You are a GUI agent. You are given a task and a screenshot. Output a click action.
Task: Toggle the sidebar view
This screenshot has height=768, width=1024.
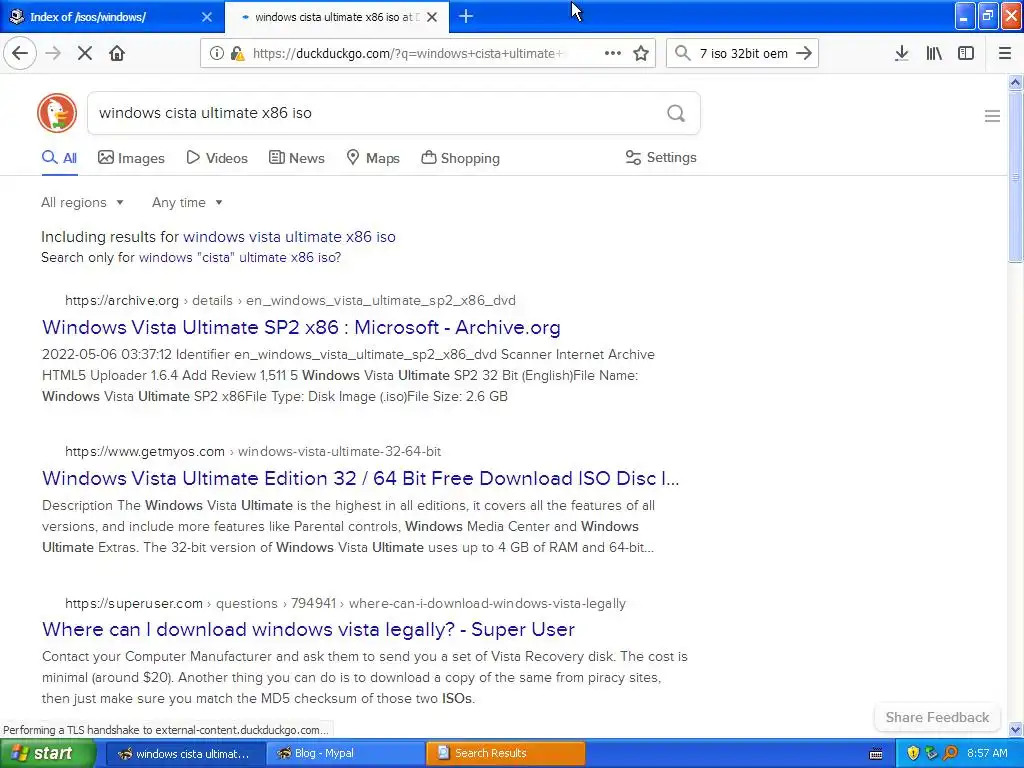point(966,53)
